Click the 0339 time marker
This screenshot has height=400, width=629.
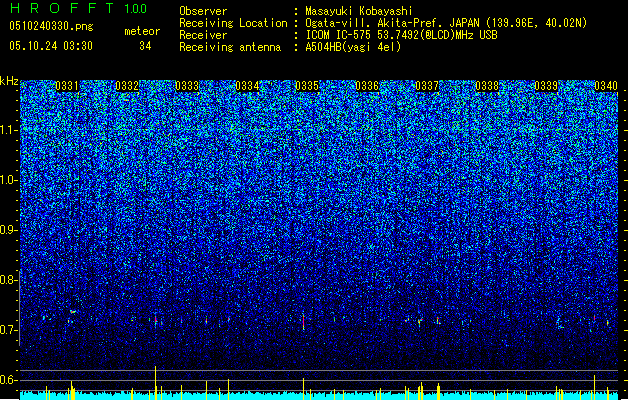pos(546,86)
